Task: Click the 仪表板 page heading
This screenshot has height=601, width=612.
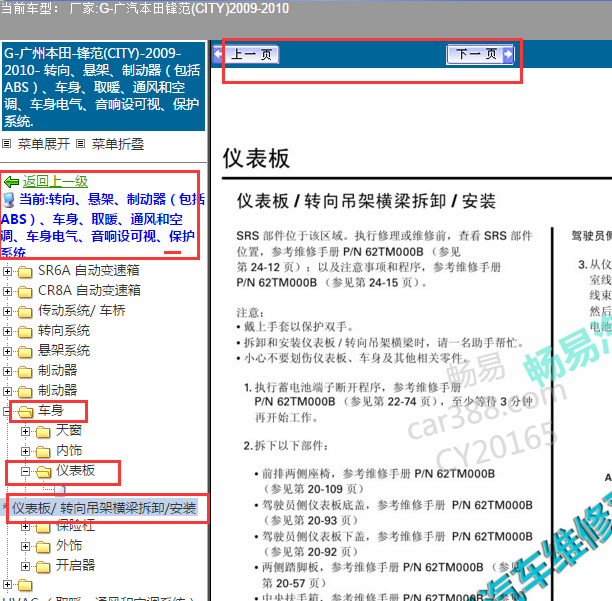Action: (256, 158)
